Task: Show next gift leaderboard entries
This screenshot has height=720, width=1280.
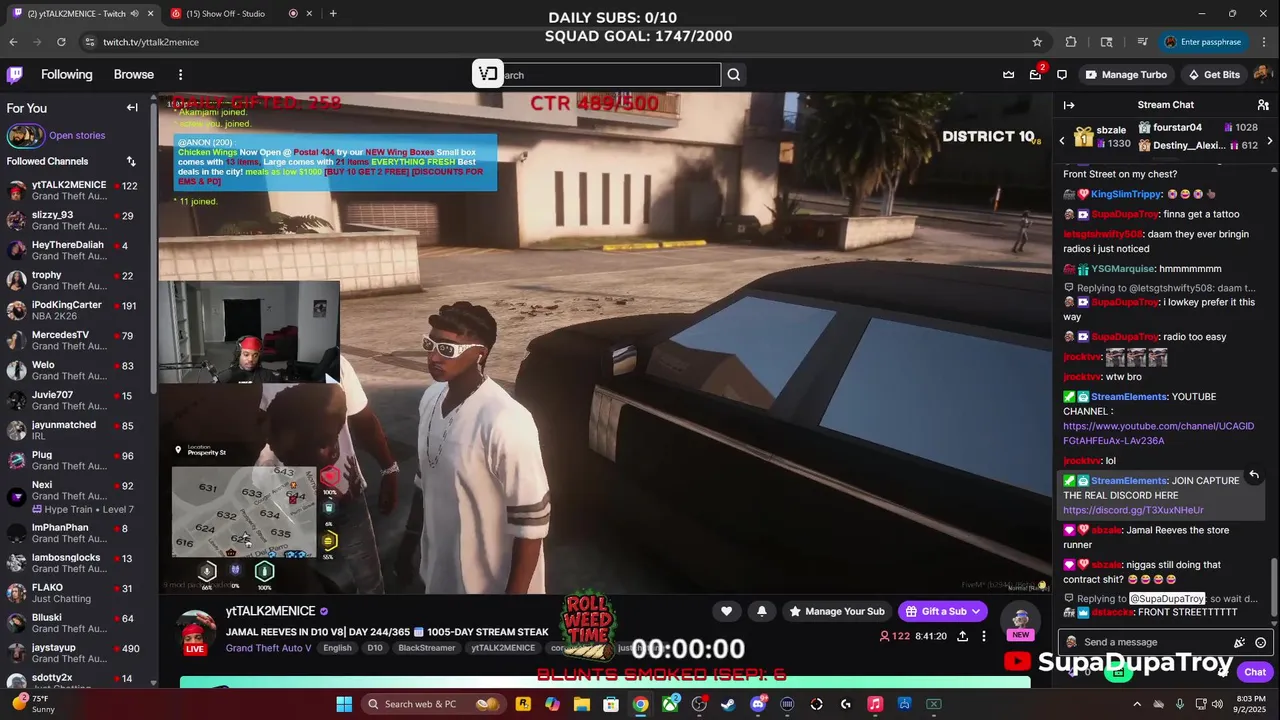Action: (1270, 141)
